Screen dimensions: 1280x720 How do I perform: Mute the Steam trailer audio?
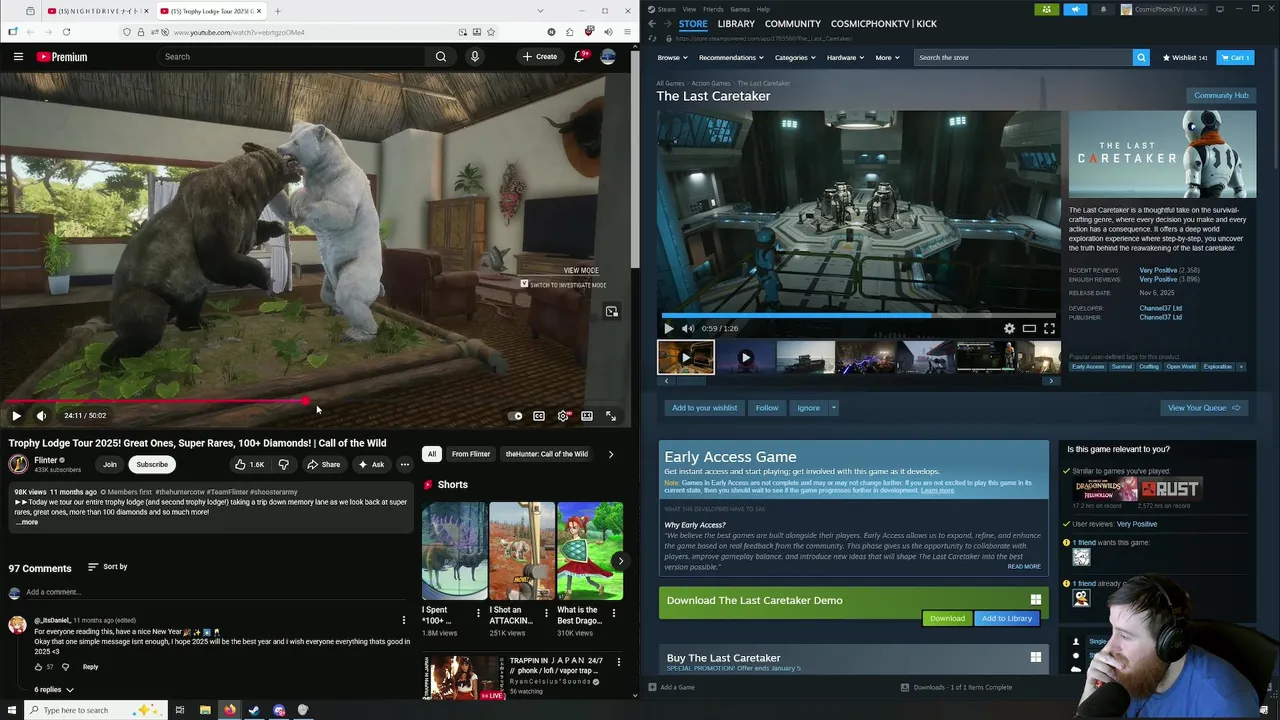point(687,328)
